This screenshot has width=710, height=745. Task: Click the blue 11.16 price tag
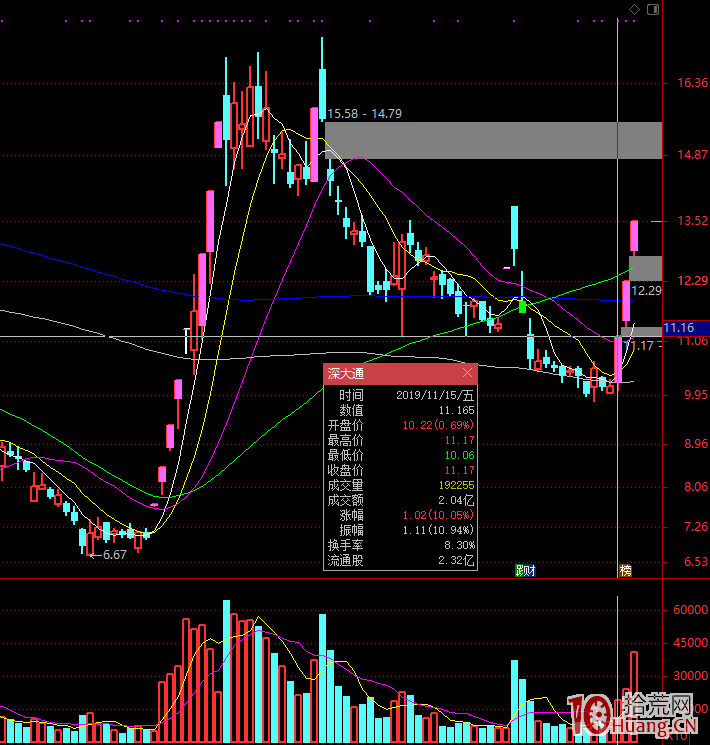tap(685, 328)
